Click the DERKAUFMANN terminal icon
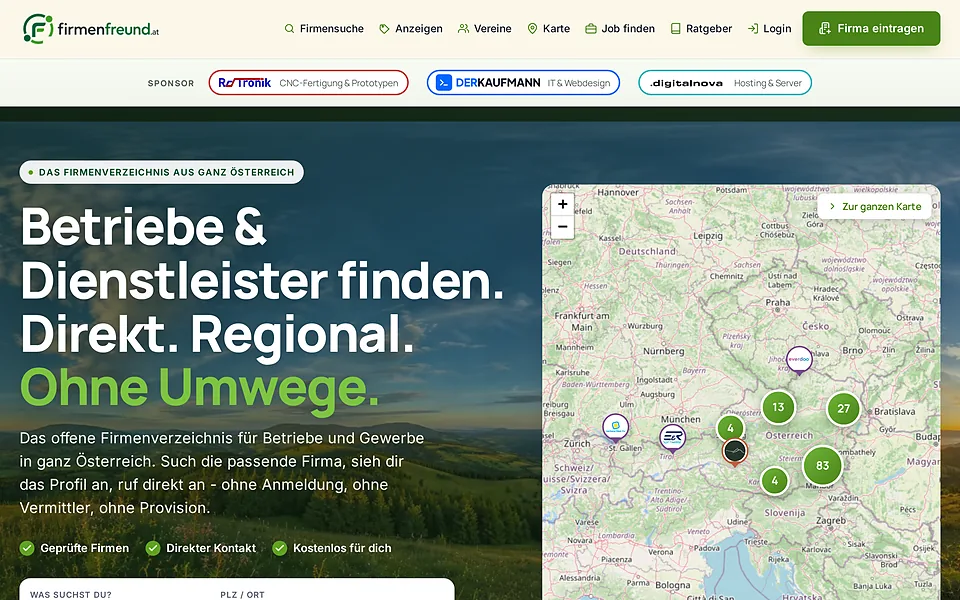The image size is (960, 600). 444,83
